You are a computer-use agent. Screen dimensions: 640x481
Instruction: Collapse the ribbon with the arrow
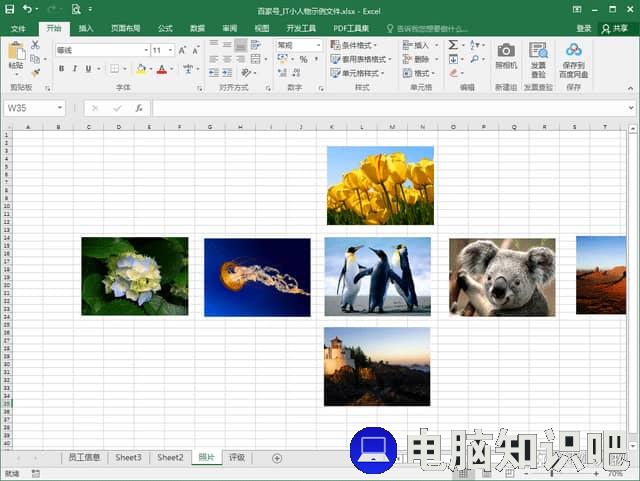(x=630, y=88)
